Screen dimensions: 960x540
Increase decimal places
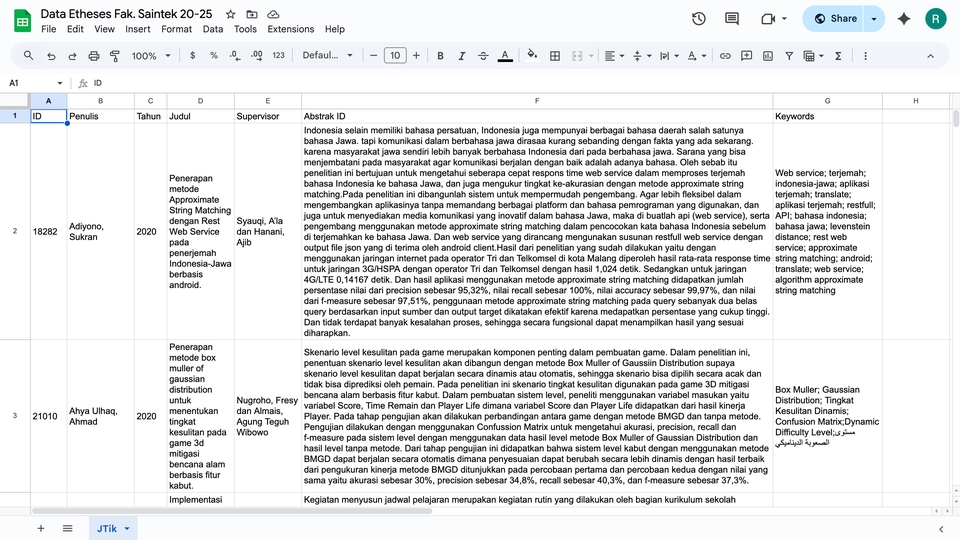pyautogui.click(x=257, y=56)
